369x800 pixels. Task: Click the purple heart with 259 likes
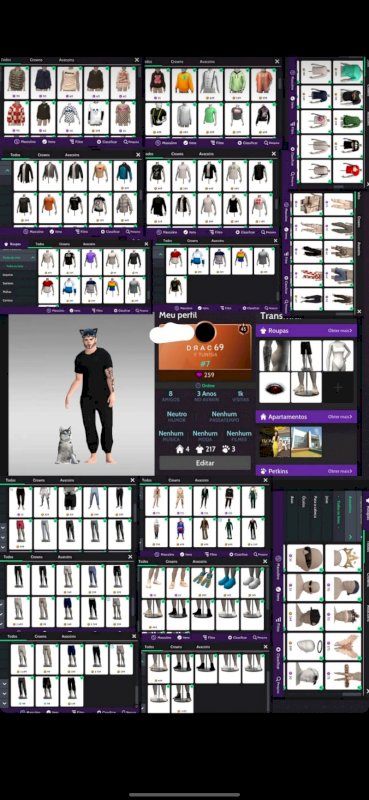click(x=199, y=375)
